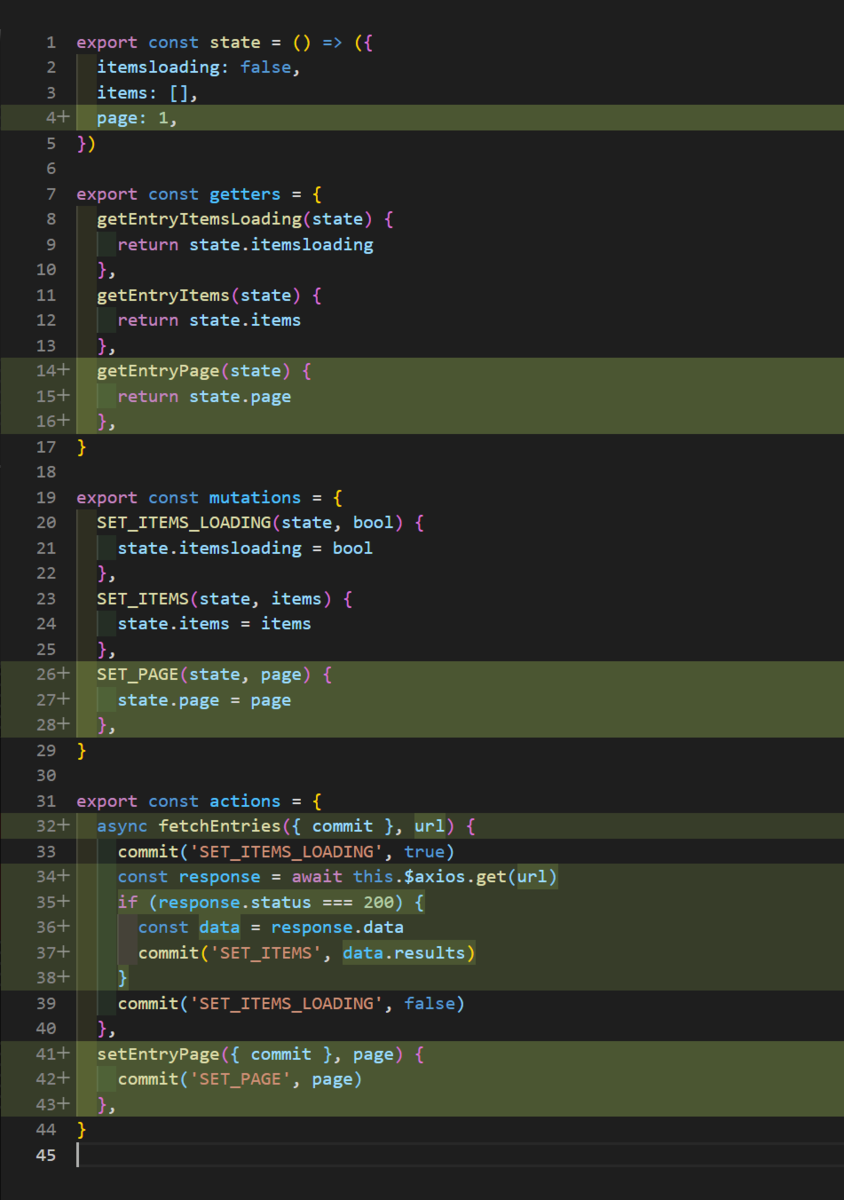Click the getEntryPage function name on line 14

158,371
